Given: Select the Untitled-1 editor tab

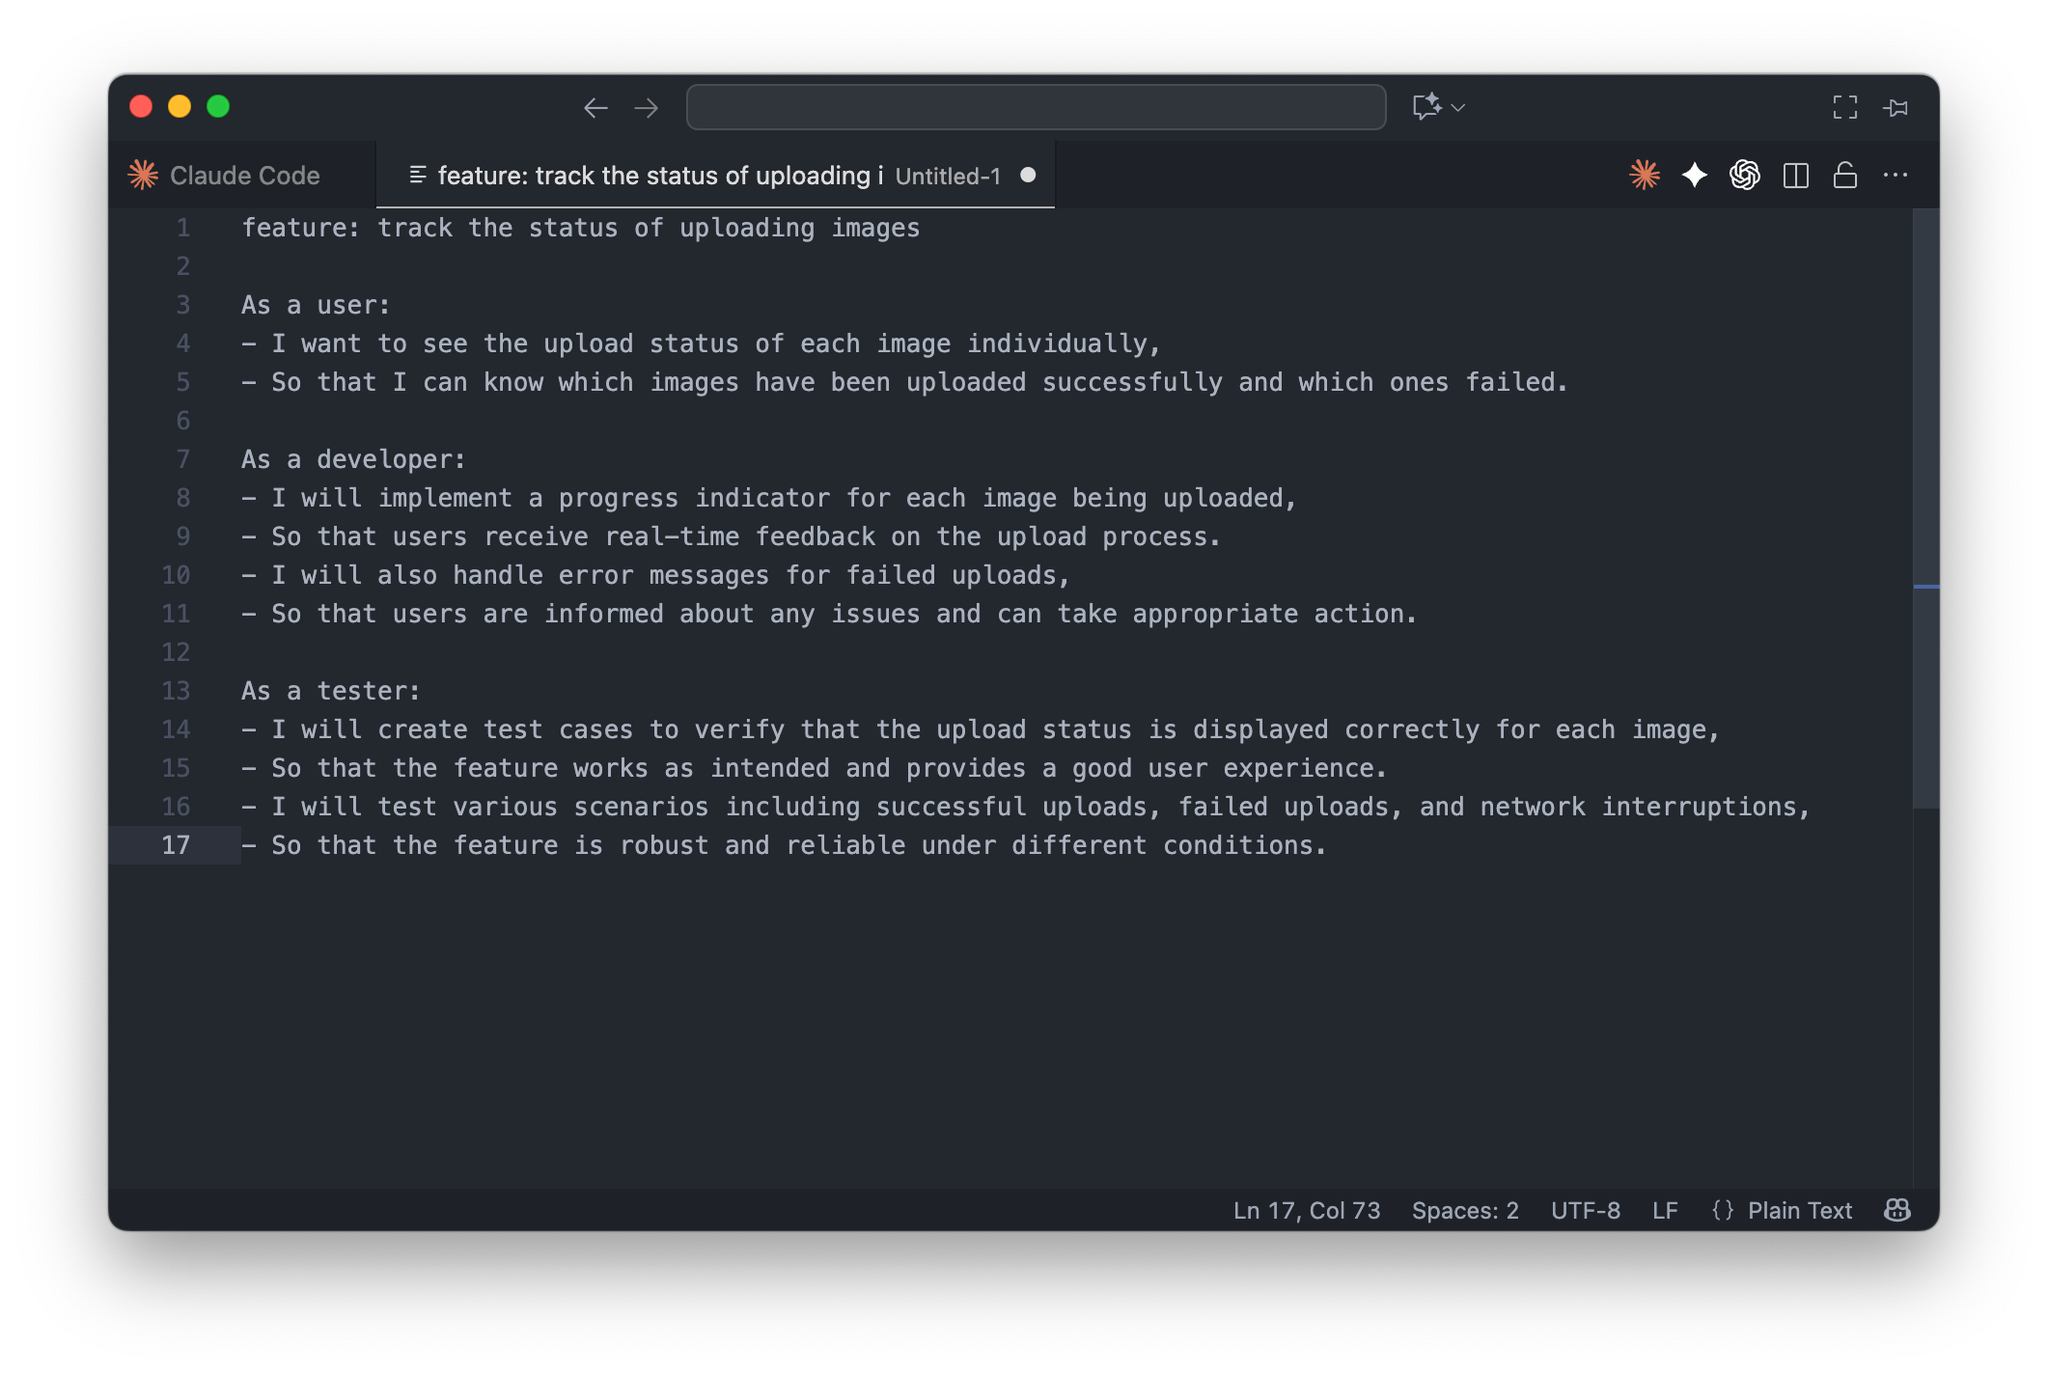Looking at the screenshot, I should coord(715,175).
